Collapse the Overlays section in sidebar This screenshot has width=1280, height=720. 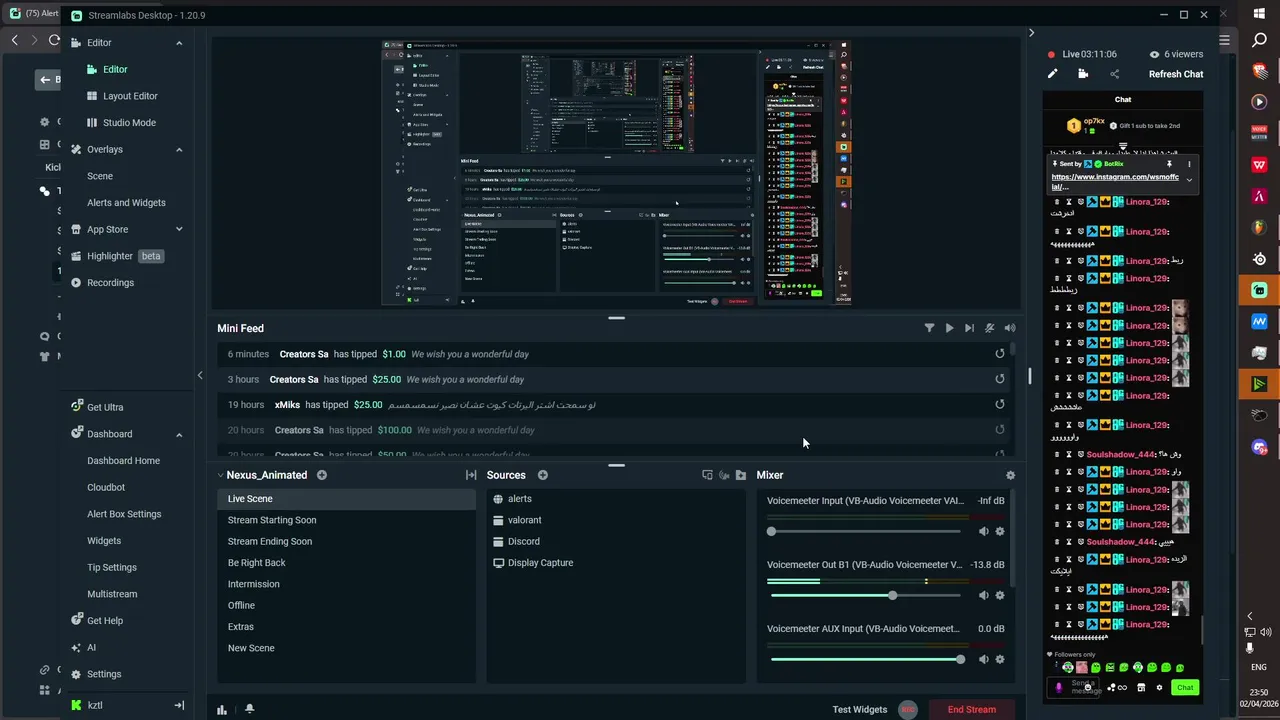[179, 150]
